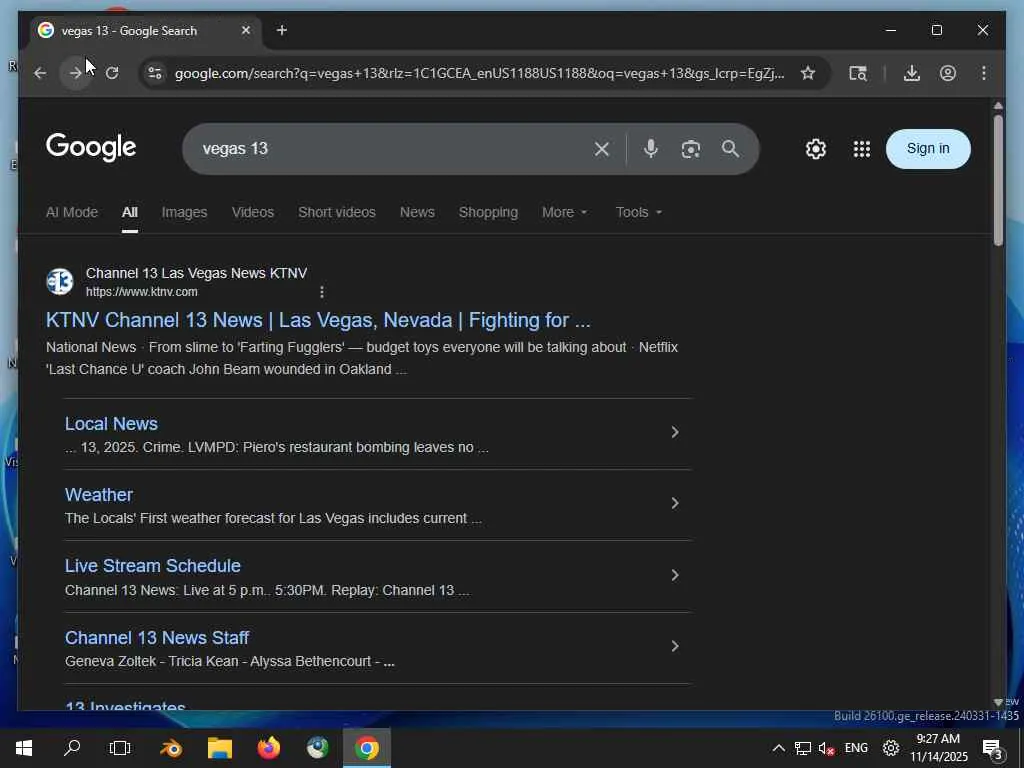Open File Explorer from taskbar
Screen dimensions: 1024x768
click(220, 748)
